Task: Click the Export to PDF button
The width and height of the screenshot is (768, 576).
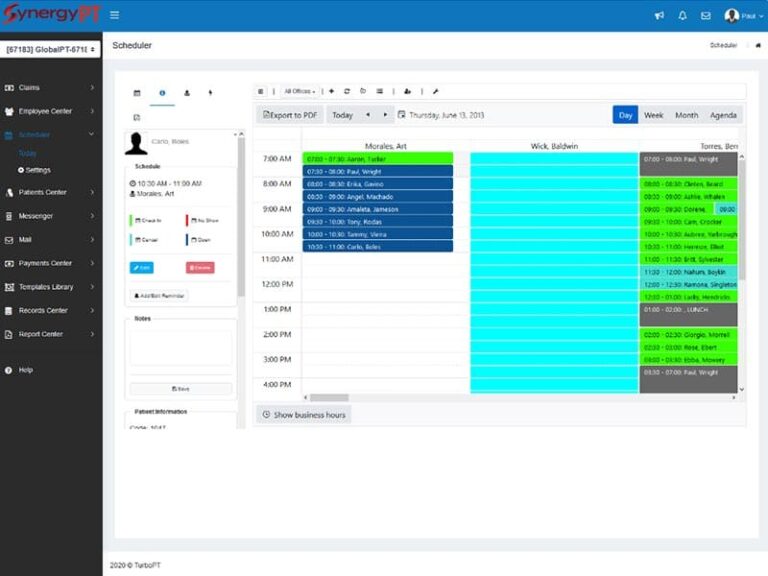Action: pos(289,115)
